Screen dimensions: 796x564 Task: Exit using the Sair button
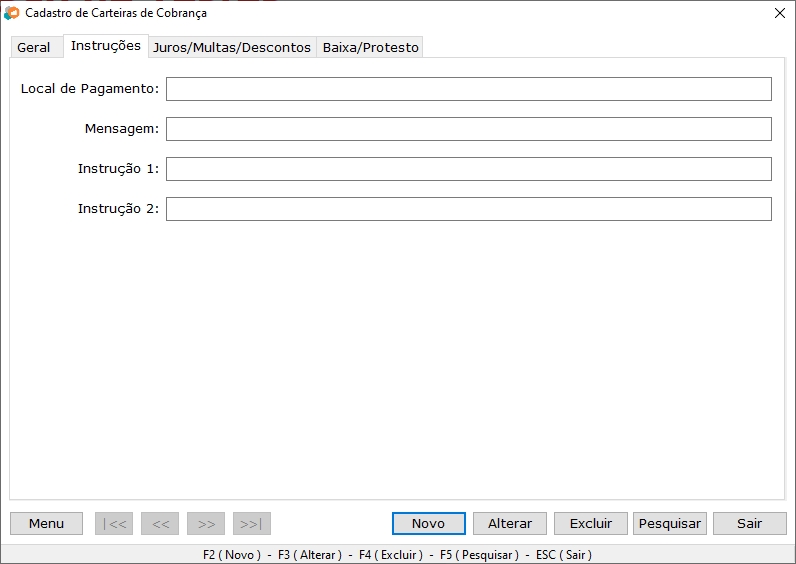tap(749, 523)
